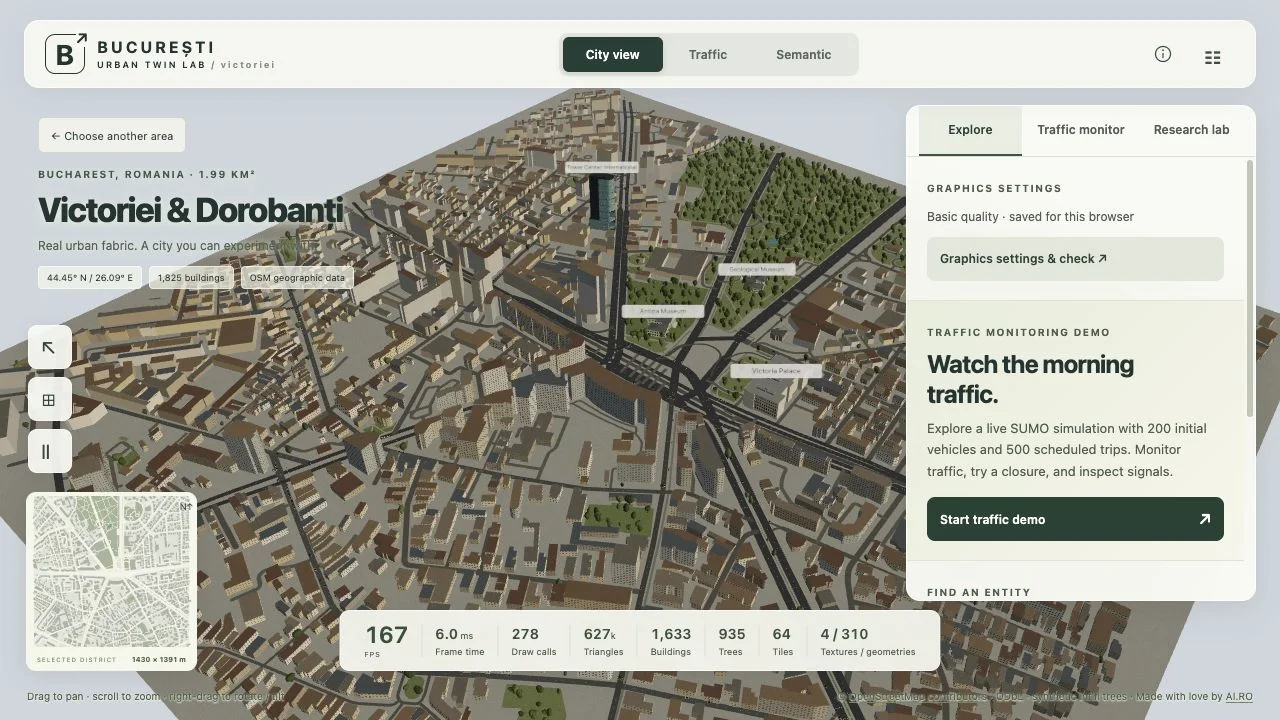Switch to City view mode
Screen dimensions: 1280x720
[x=613, y=55]
